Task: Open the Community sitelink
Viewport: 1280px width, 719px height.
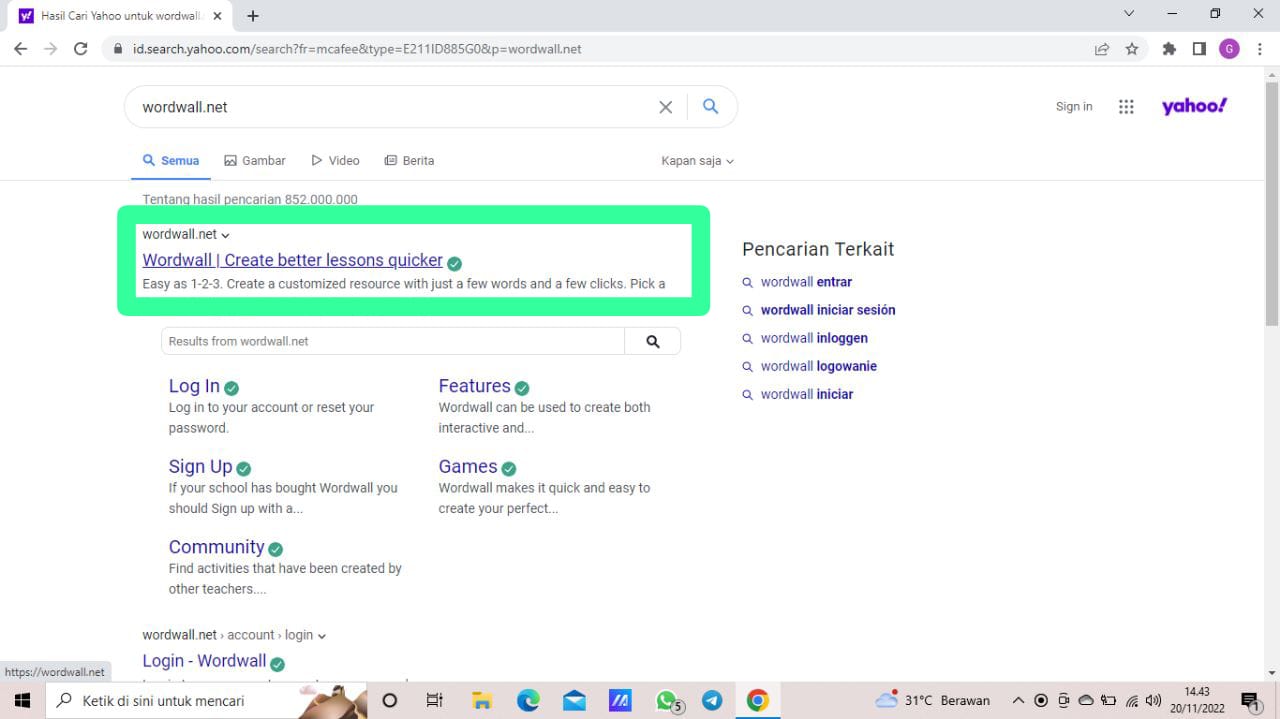Action: pyautogui.click(x=216, y=547)
